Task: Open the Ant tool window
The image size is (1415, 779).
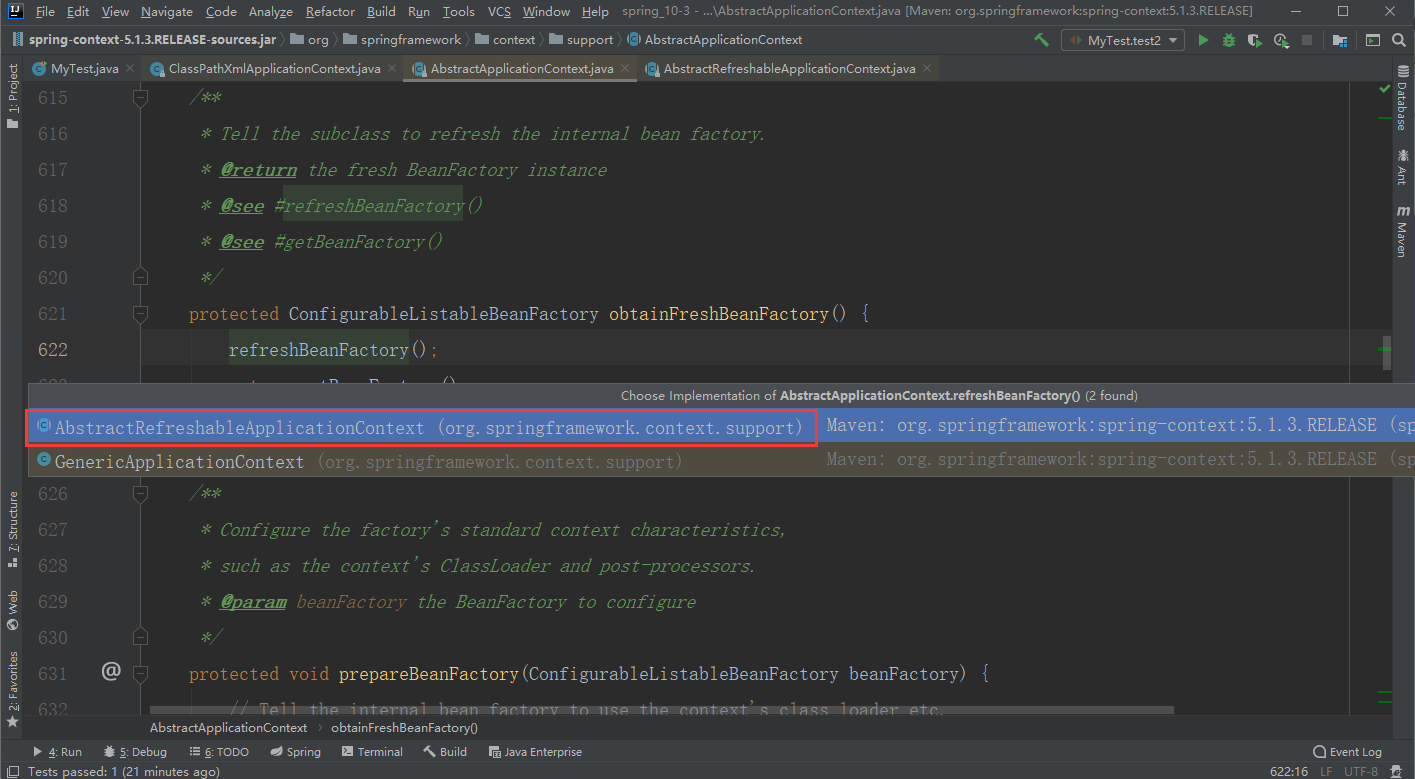Action: [x=1402, y=168]
